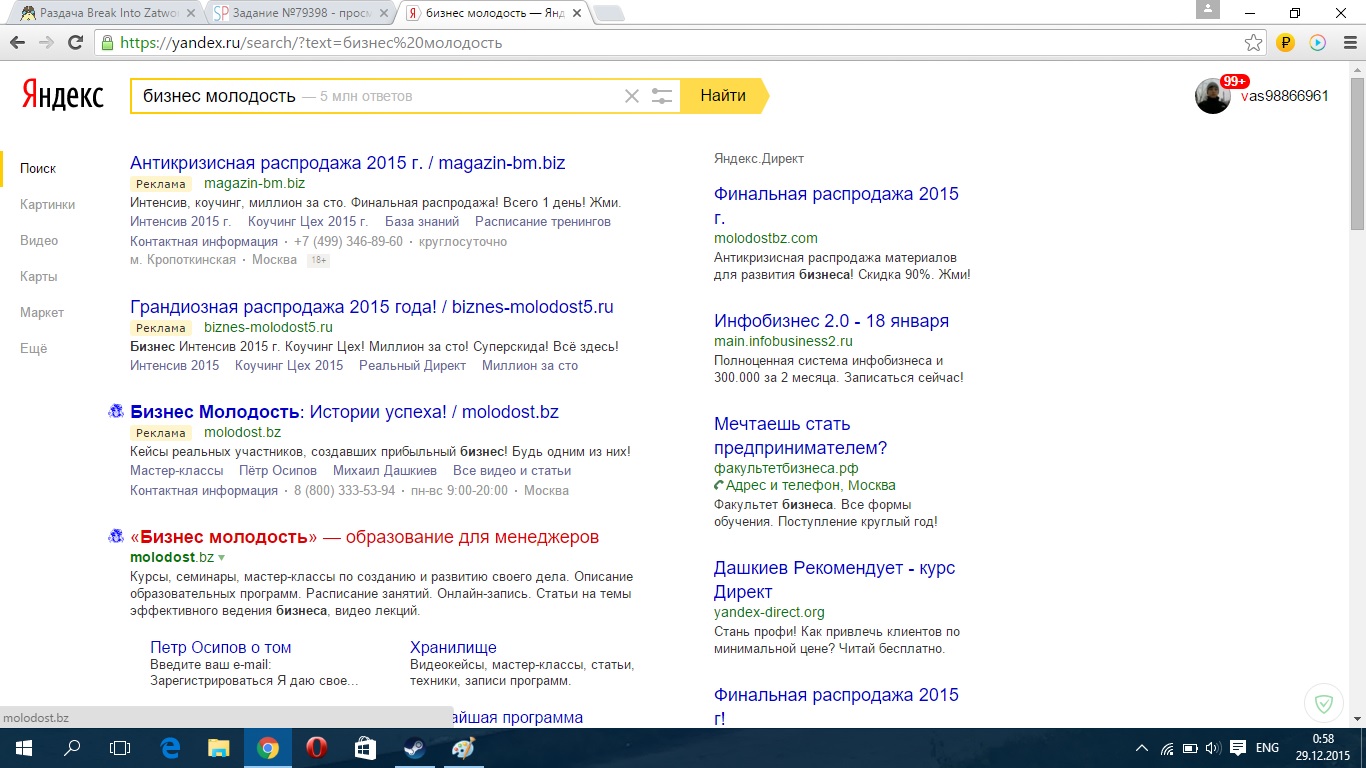The width and height of the screenshot is (1366, 768).
Task: Click the taskbar clock showing 0:58
Action: point(1323,739)
